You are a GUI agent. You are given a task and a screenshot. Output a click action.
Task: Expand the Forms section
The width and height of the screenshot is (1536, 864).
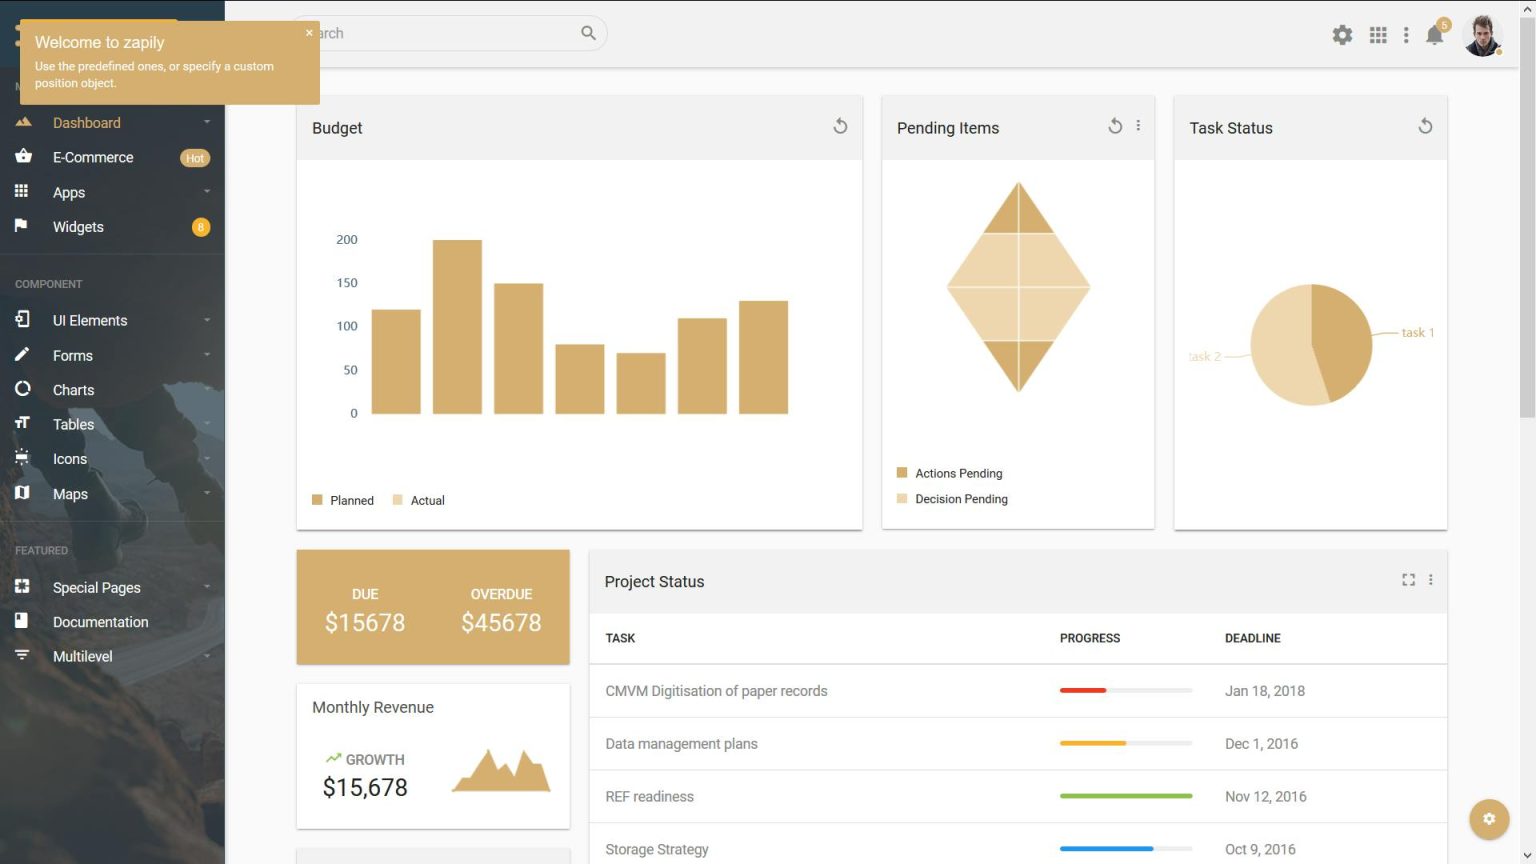pyautogui.click(x=73, y=355)
